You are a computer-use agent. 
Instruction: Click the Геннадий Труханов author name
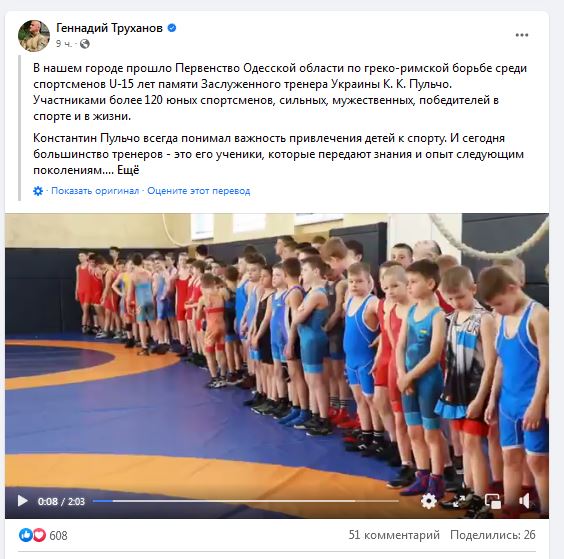tap(109, 28)
